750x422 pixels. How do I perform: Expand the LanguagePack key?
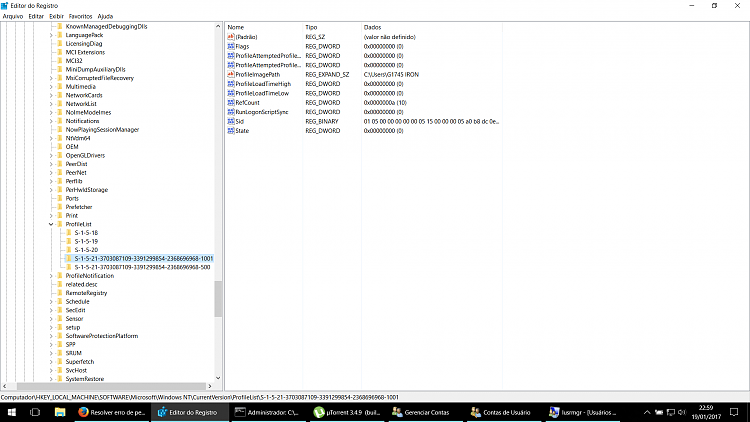pyautogui.click(x=51, y=35)
